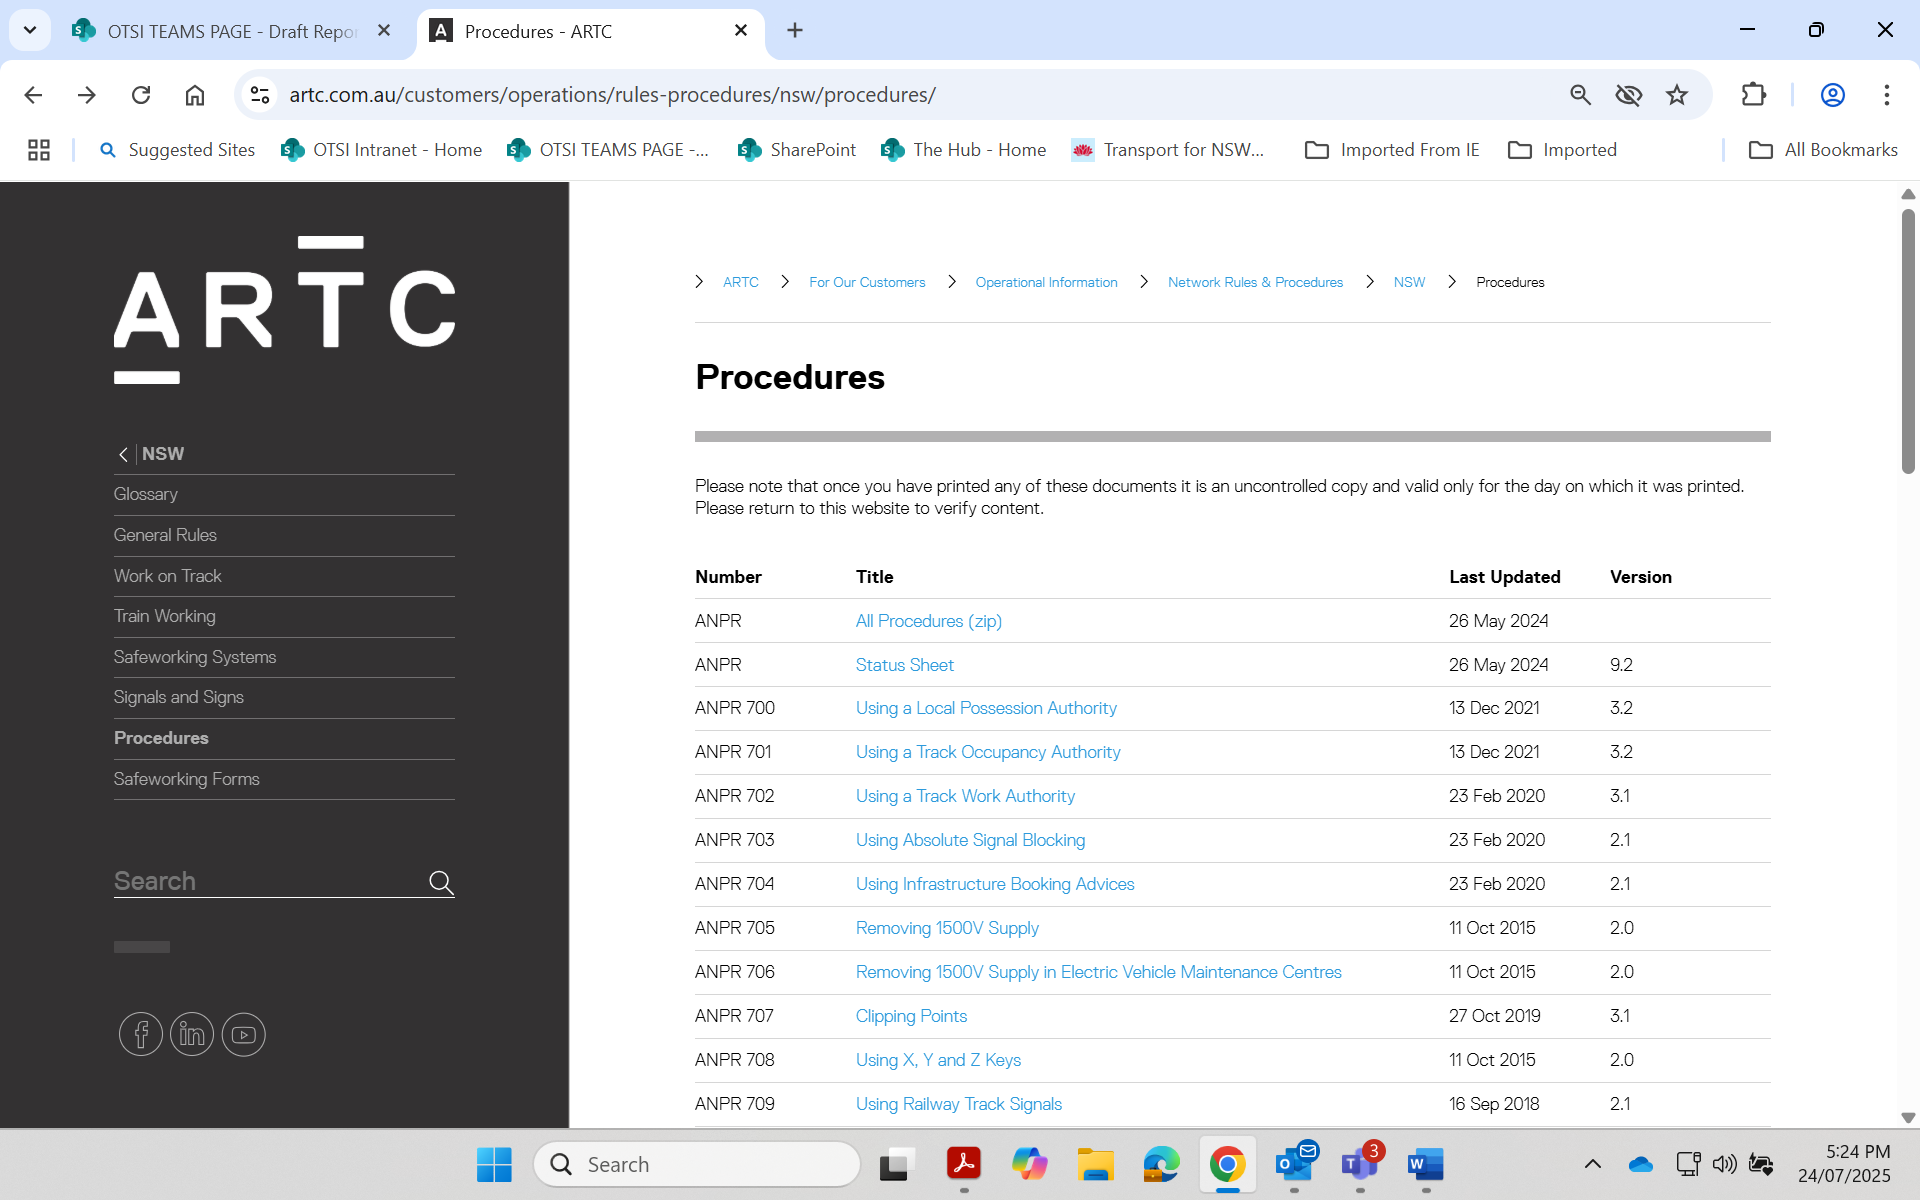Select Safeworking Systems in sidebar menu
This screenshot has width=1920, height=1200.
tap(195, 657)
